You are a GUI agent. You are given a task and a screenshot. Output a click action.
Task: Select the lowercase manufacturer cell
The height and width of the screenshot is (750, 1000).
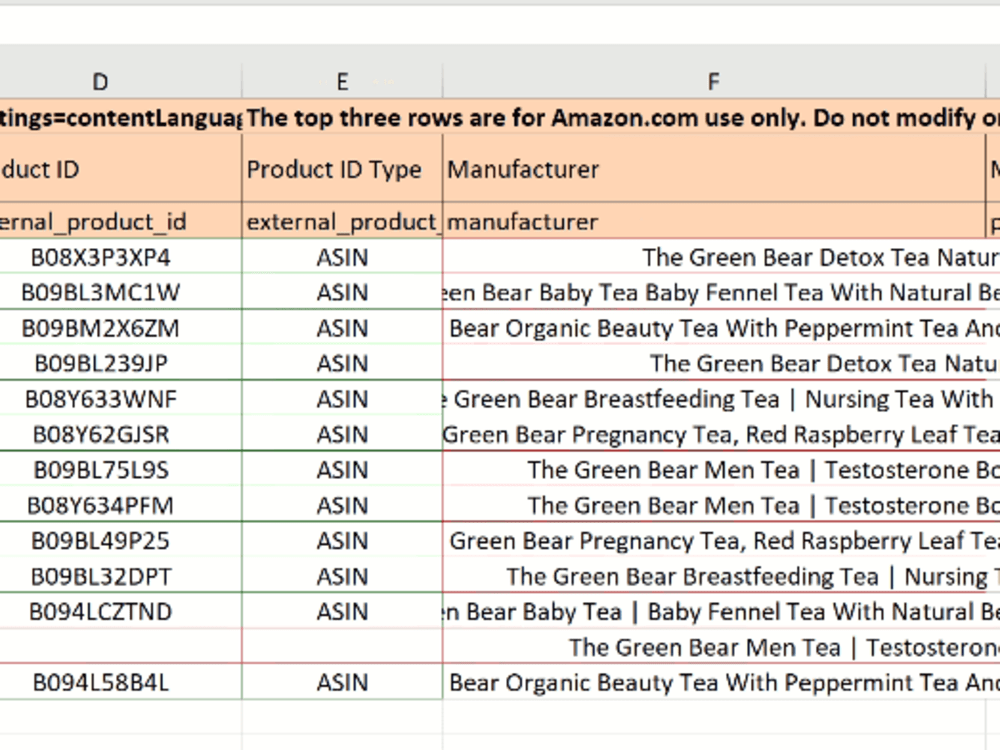click(714, 221)
